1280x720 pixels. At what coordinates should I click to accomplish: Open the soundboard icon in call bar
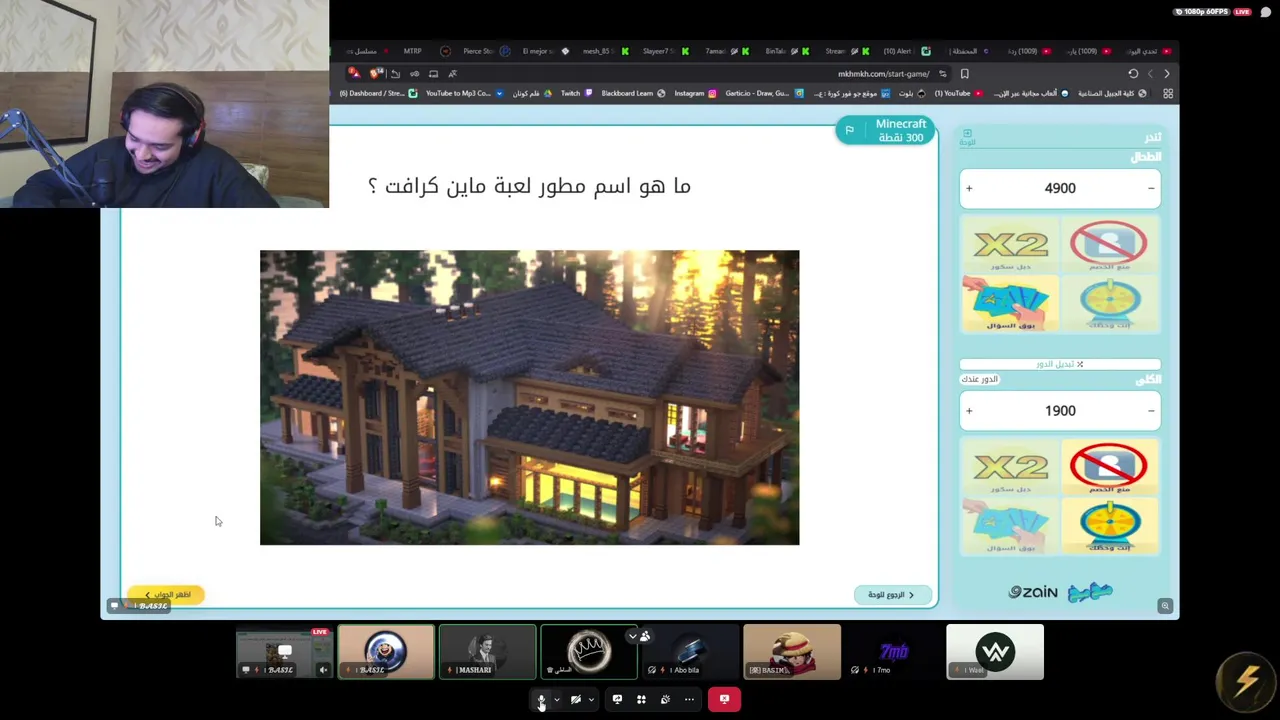point(665,699)
